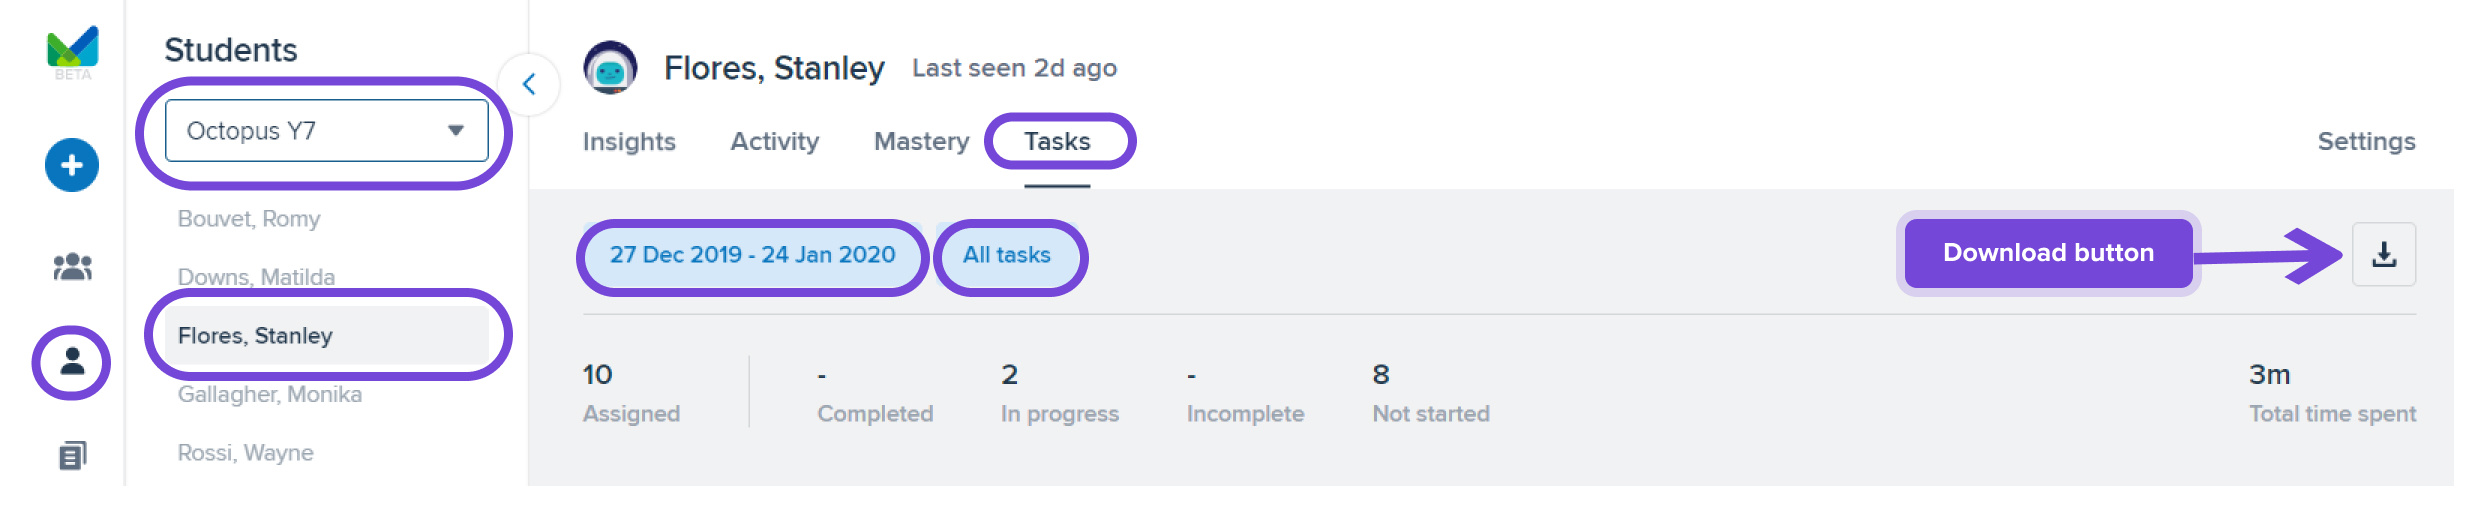Select student Rossi, Wayne

tap(246, 453)
